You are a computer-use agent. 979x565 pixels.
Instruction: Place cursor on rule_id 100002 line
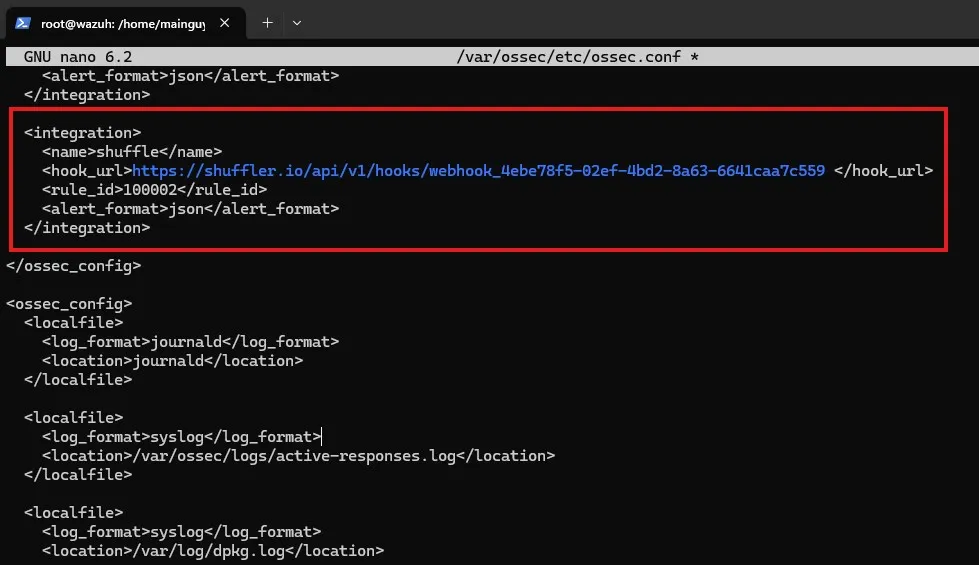pos(154,190)
